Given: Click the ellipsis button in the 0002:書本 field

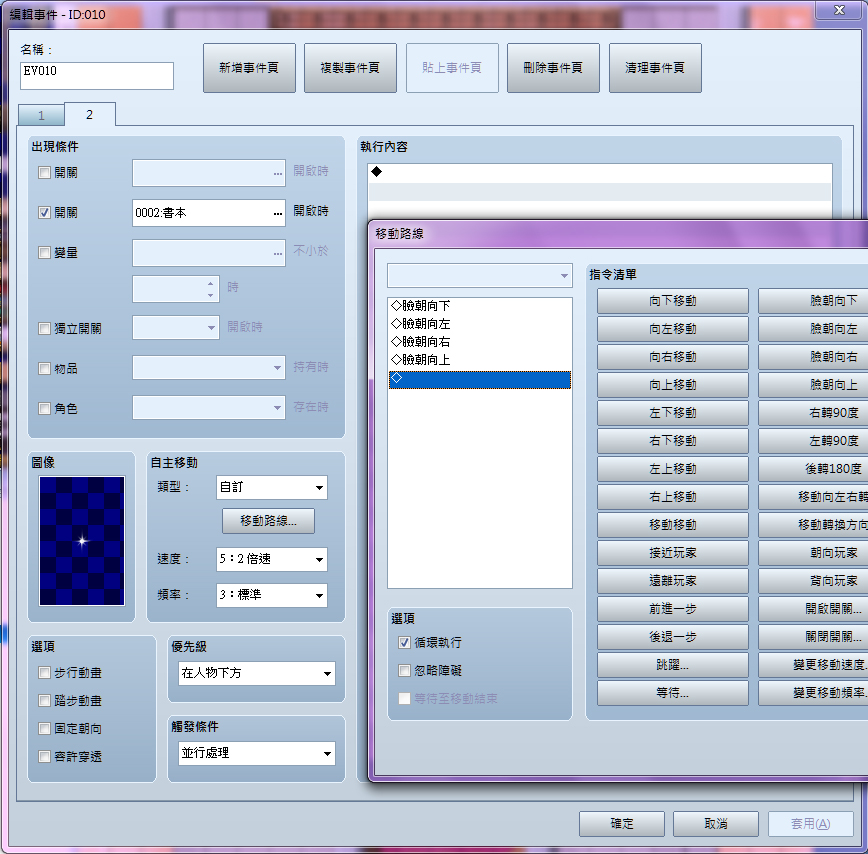Looking at the screenshot, I should 277,214.
